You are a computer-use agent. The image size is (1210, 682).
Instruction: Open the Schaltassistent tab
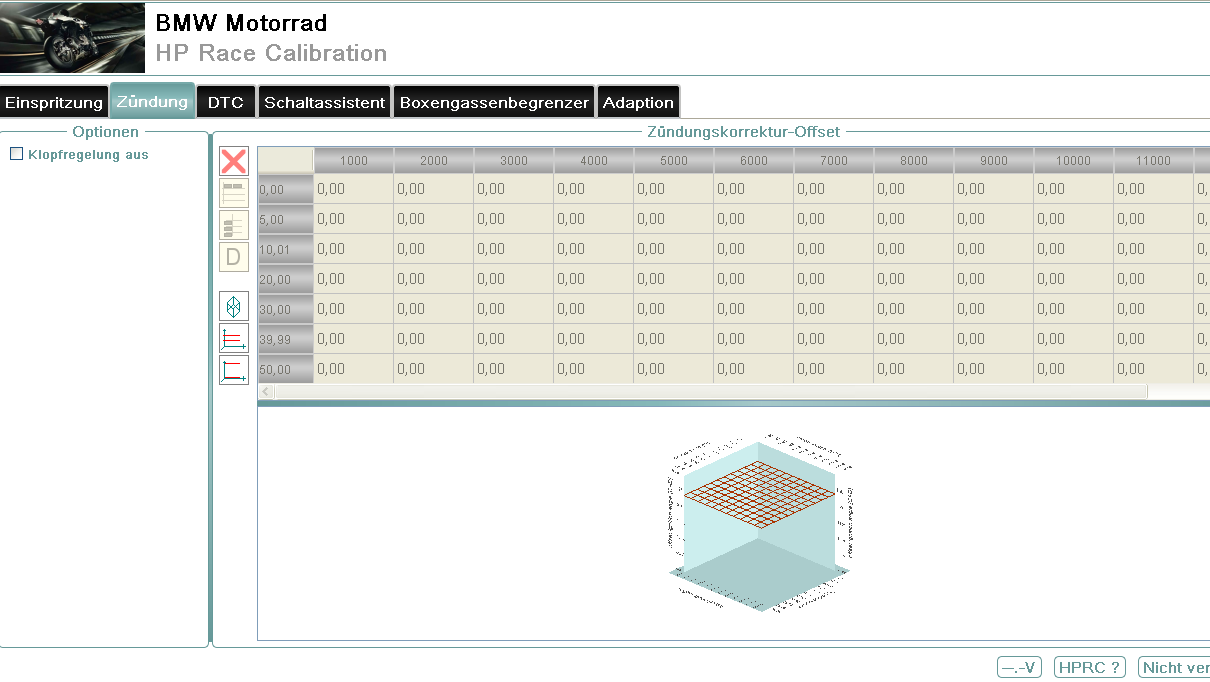[324, 103]
